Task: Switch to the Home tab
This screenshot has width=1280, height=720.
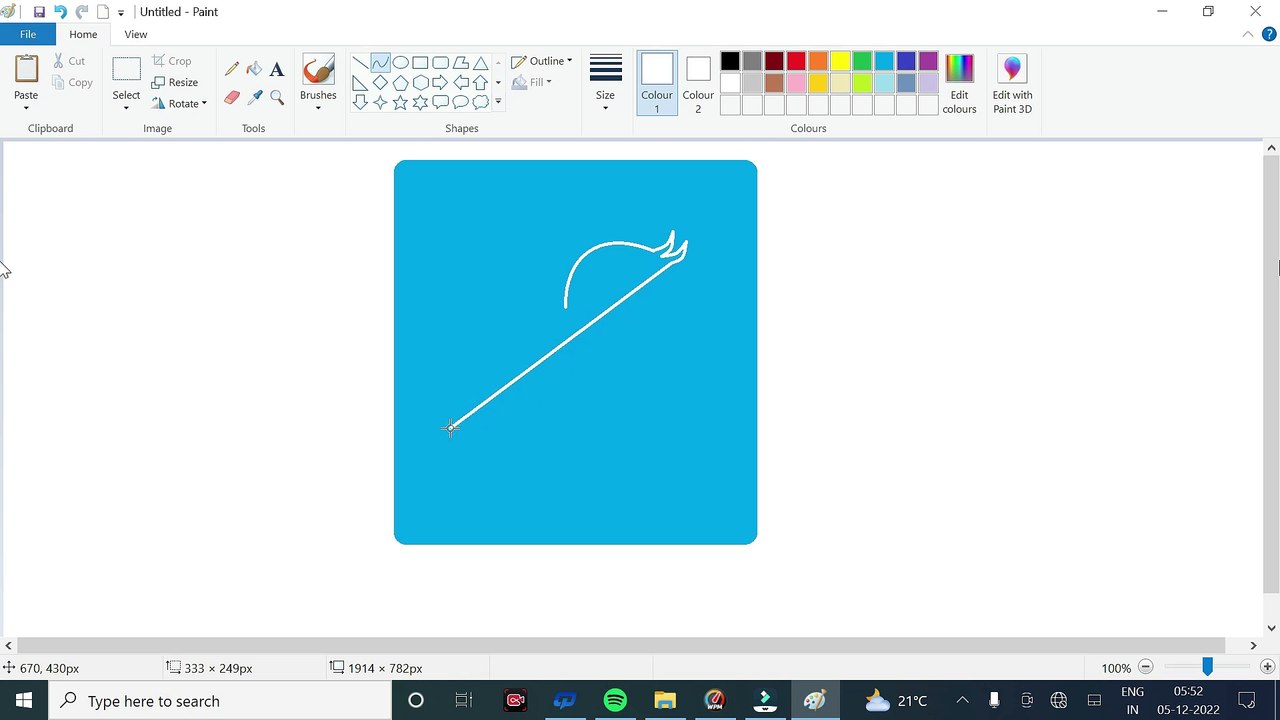Action: pyautogui.click(x=83, y=34)
